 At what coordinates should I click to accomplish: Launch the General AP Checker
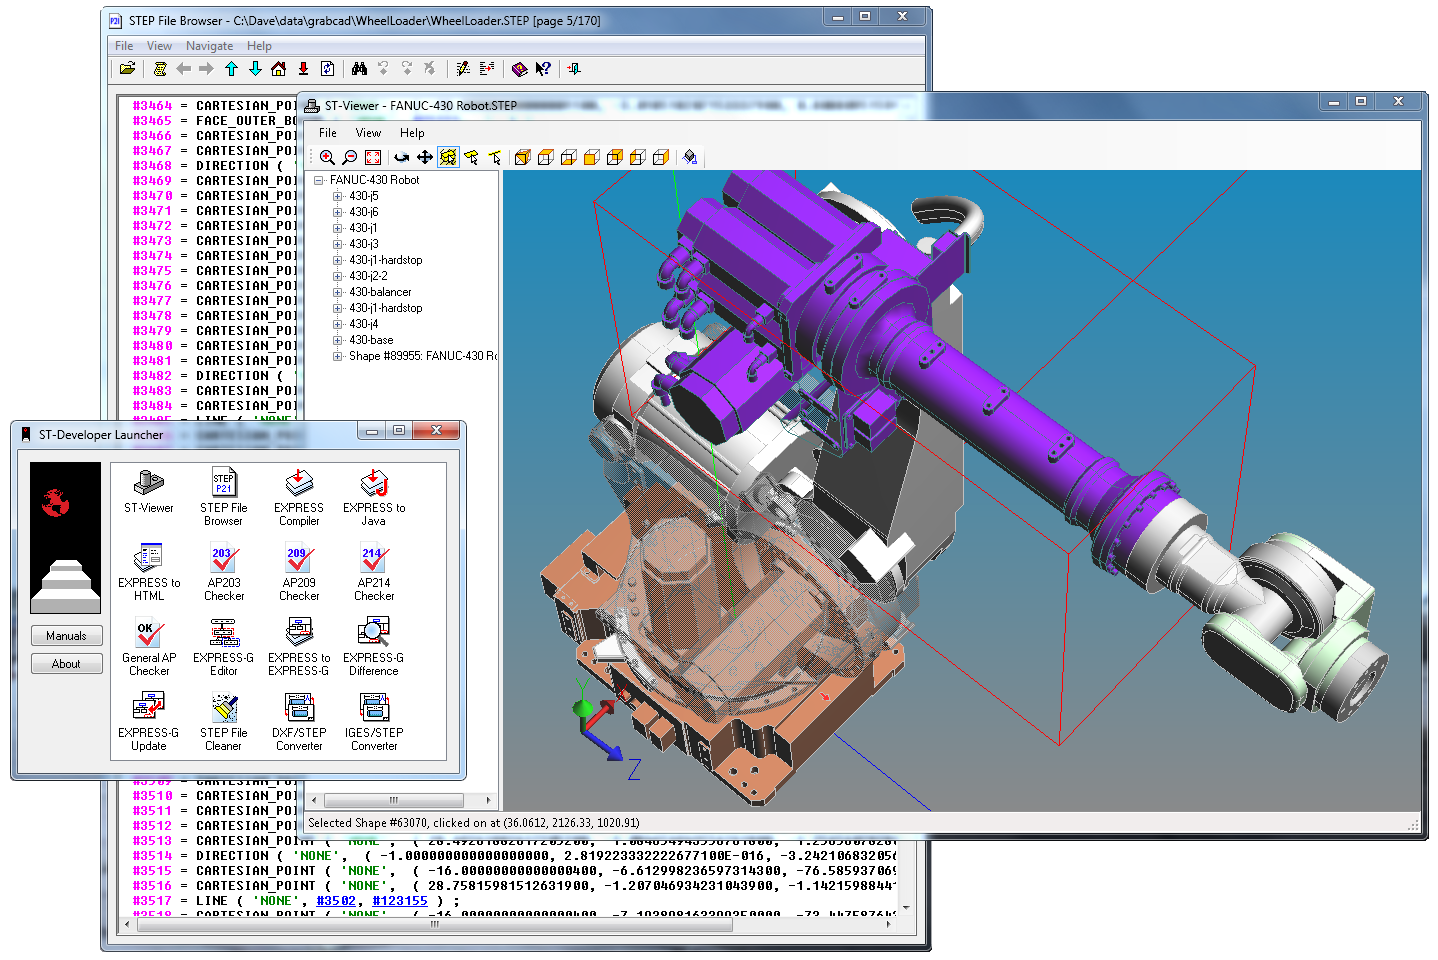coord(149,646)
